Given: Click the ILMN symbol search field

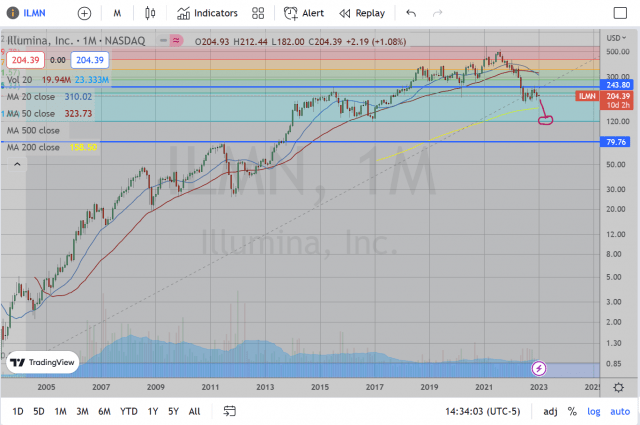Looking at the screenshot, I should [x=35, y=13].
